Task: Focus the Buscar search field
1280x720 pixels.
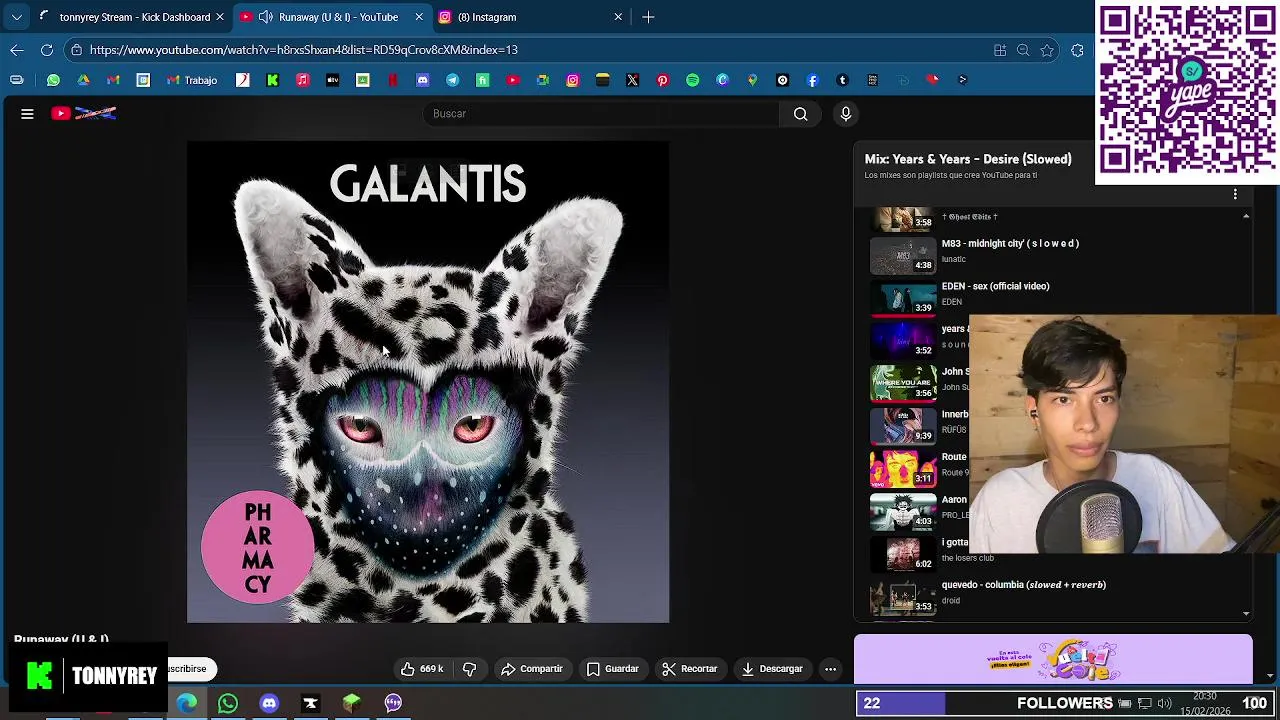Action: point(602,114)
